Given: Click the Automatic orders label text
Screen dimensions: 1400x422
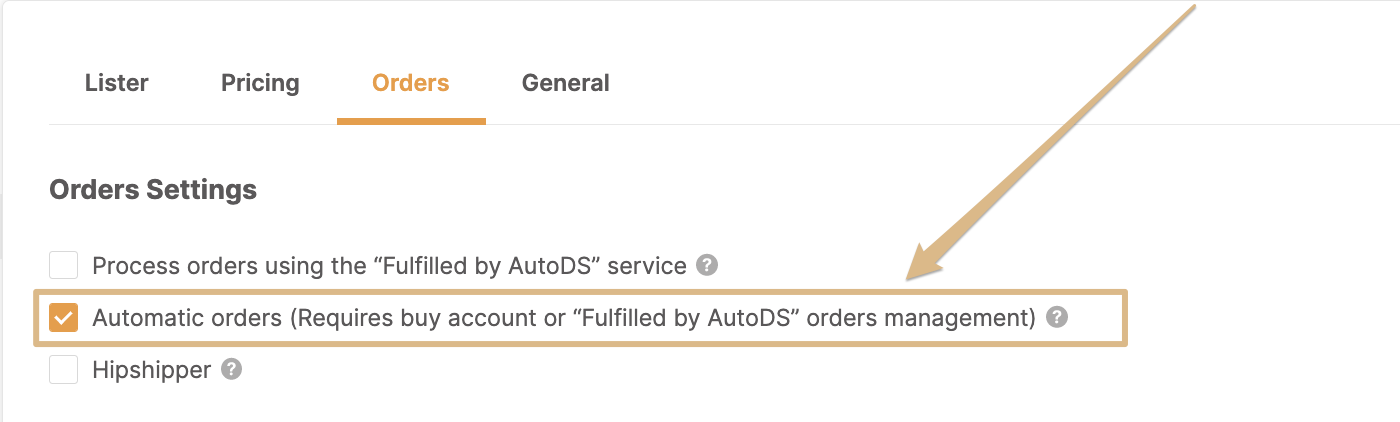Looking at the screenshot, I should [x=564, y=318].
